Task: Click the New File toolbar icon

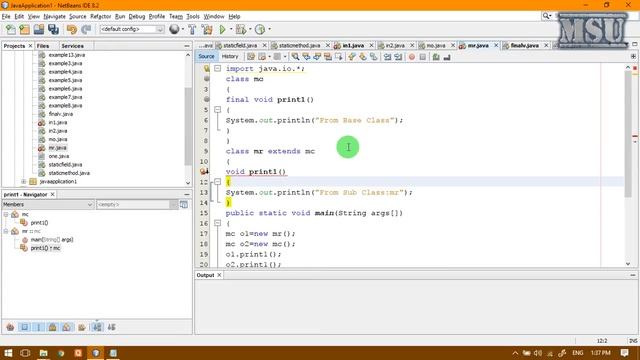Action: click(11, 29)
